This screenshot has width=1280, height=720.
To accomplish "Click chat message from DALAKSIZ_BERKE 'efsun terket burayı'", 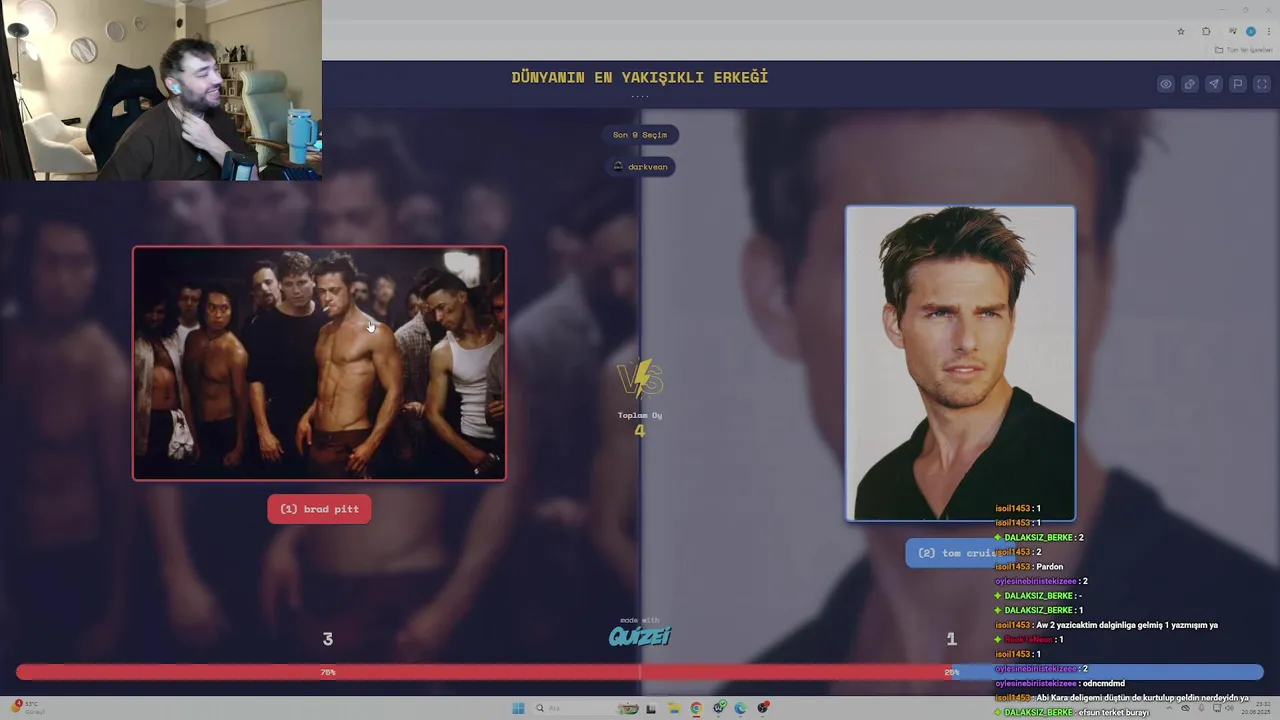I will [1071, 712].
